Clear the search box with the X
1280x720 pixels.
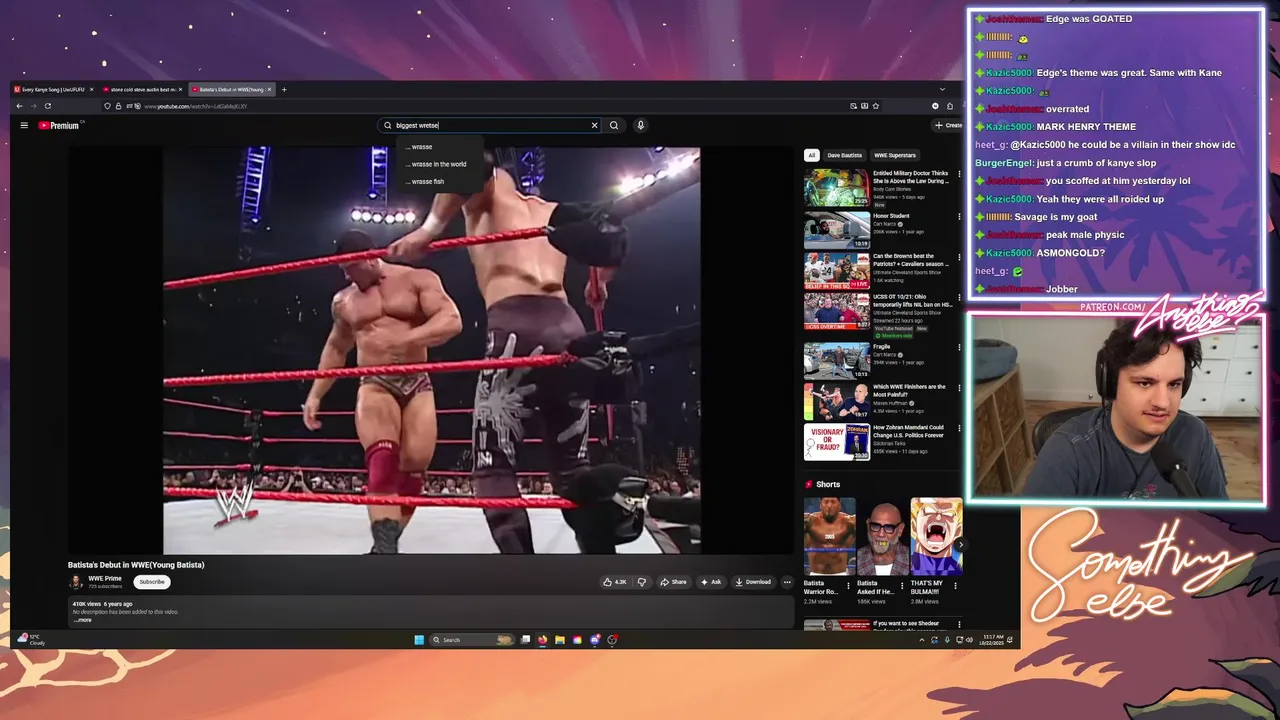[x=594, y=125]
